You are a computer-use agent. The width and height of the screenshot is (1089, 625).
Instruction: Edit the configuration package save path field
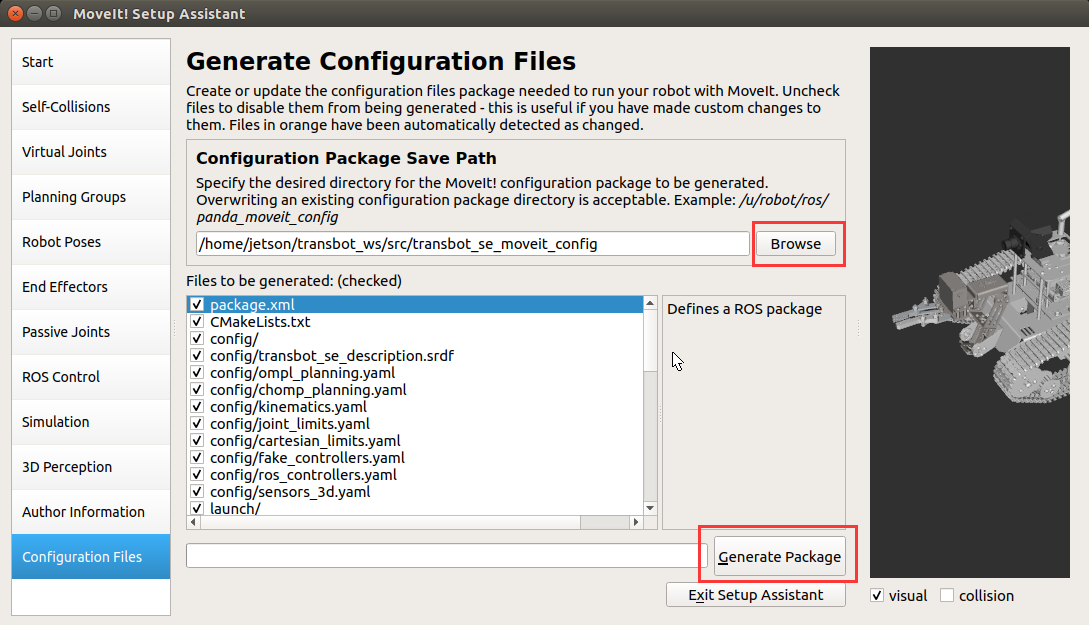pyautogui.click(x=472, y=244)
